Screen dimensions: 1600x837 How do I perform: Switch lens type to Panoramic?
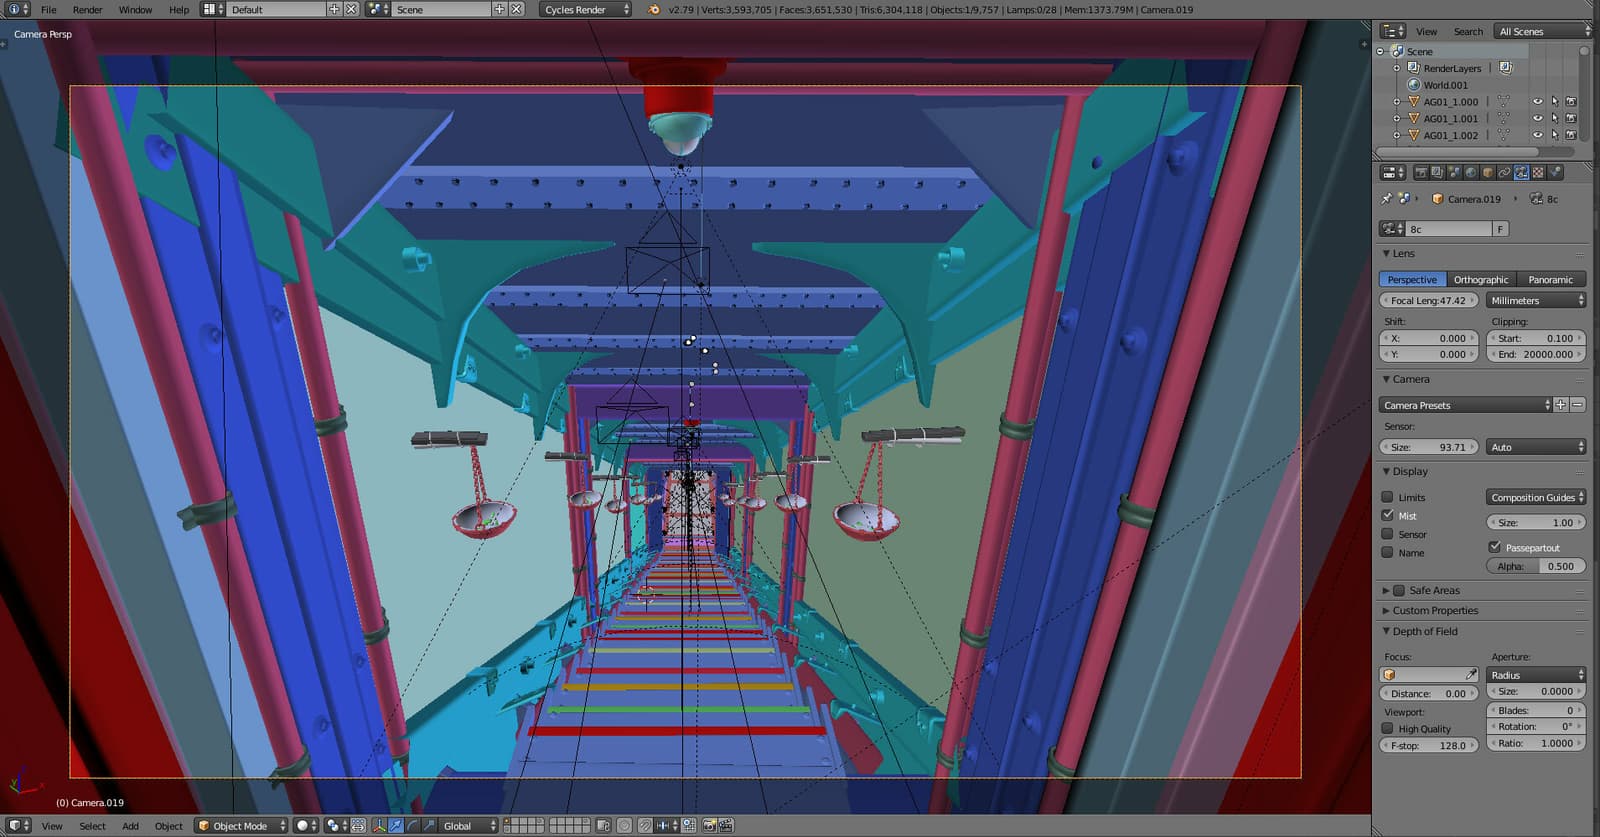point(1551,280)
